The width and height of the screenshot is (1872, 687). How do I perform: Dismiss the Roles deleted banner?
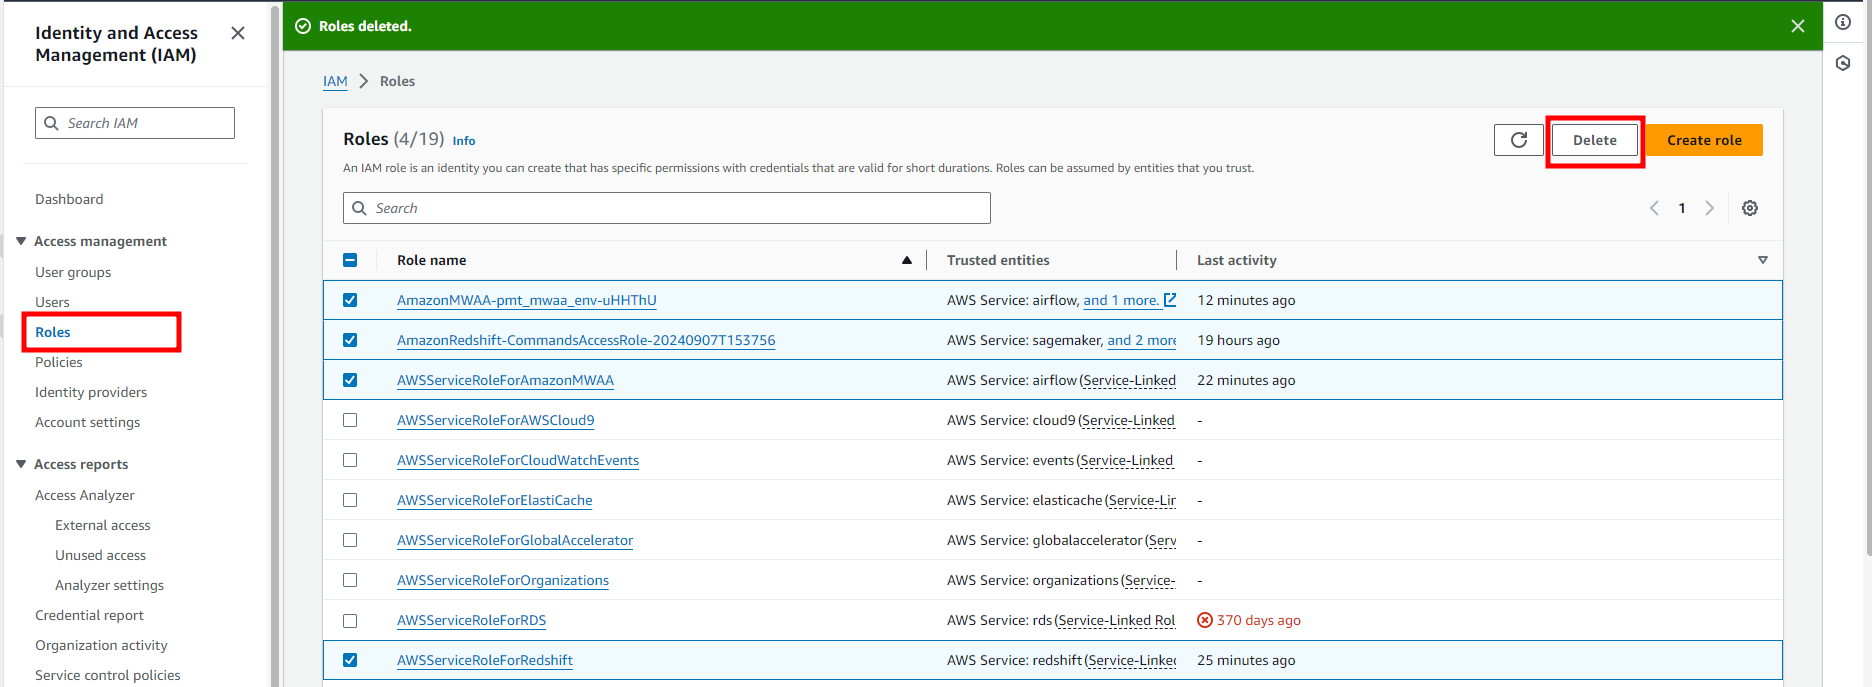[x=1798, y=26]
